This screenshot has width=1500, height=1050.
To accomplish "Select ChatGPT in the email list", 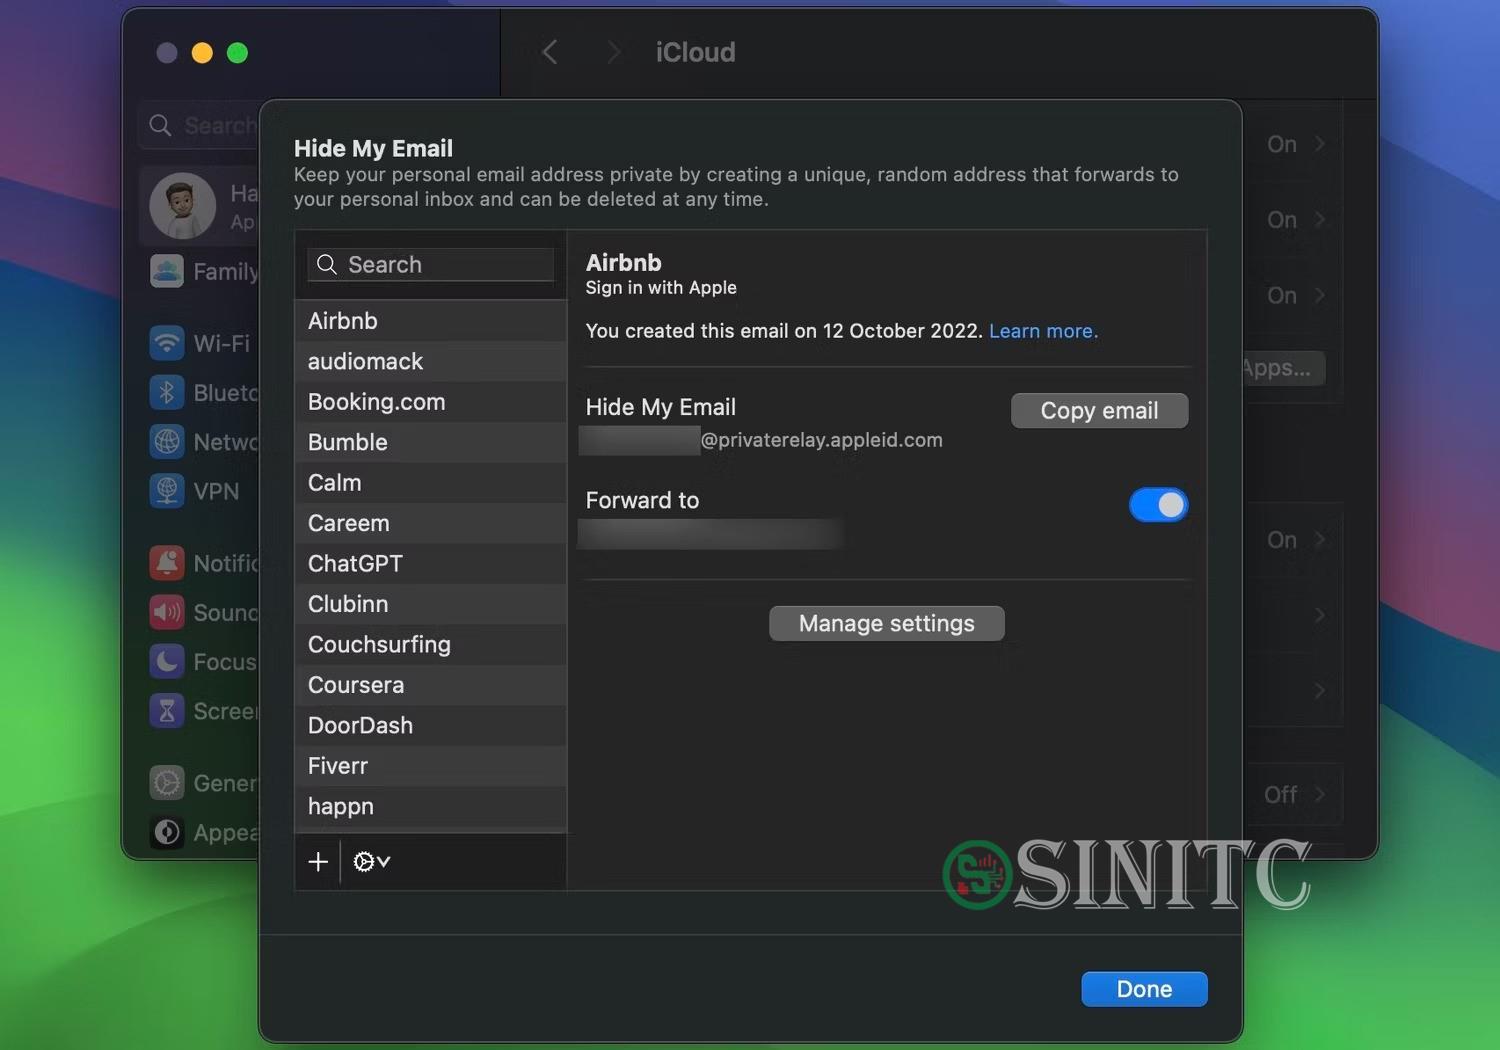I will coord(431,564).
